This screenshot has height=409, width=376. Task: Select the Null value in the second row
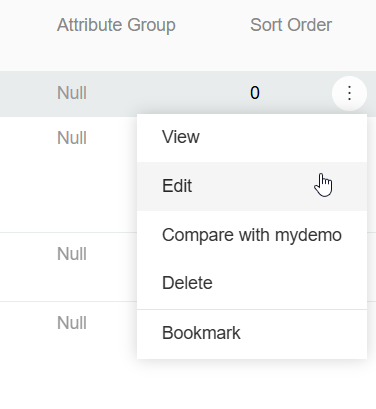pyautogui.click(x=72, y=138)
